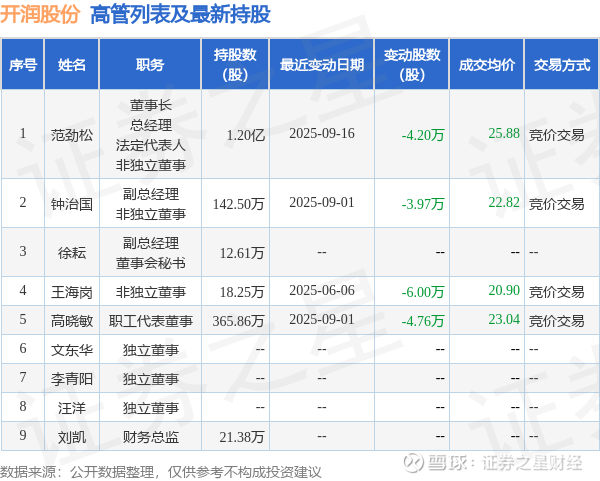This screenshot has width=600, height=481.
Task: Click the 职工代表董事 position cell
Action: 150,321
